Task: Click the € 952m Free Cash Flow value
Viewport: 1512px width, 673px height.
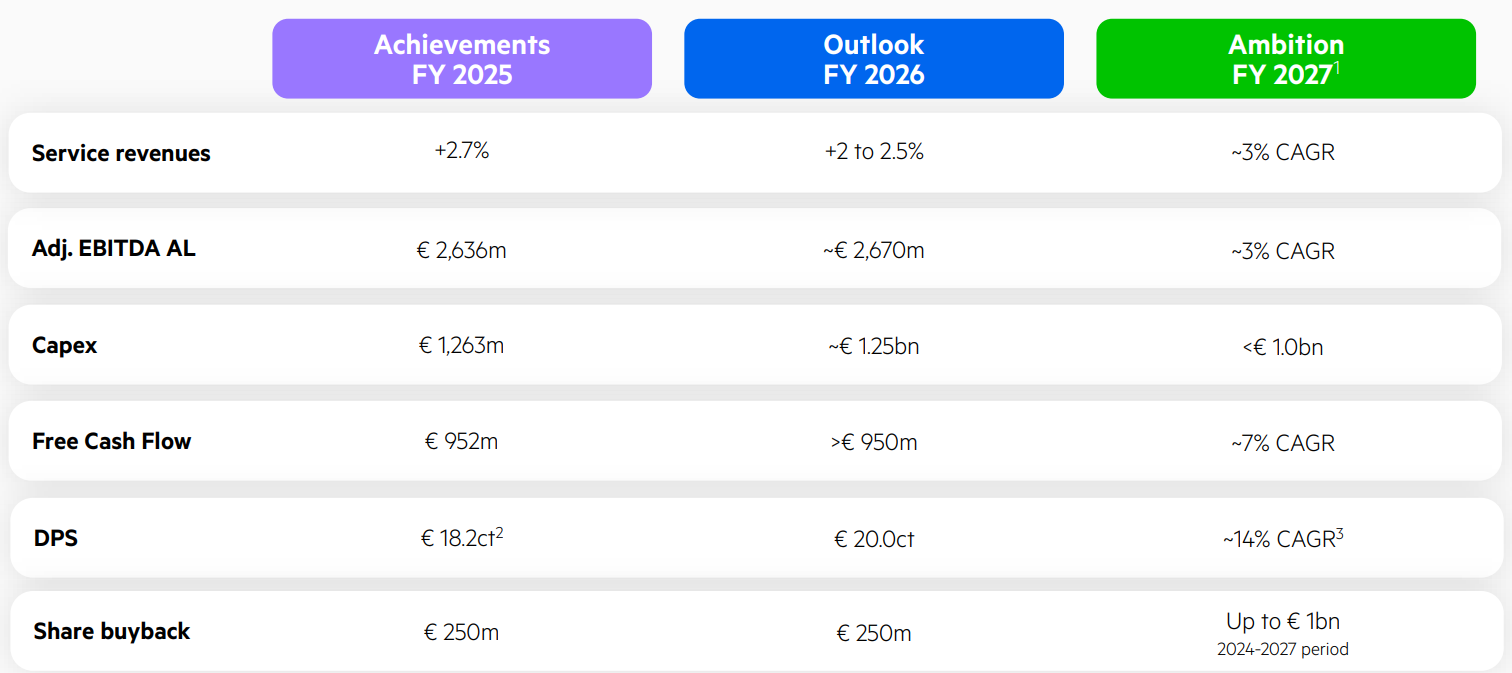Action: point(461,441)
